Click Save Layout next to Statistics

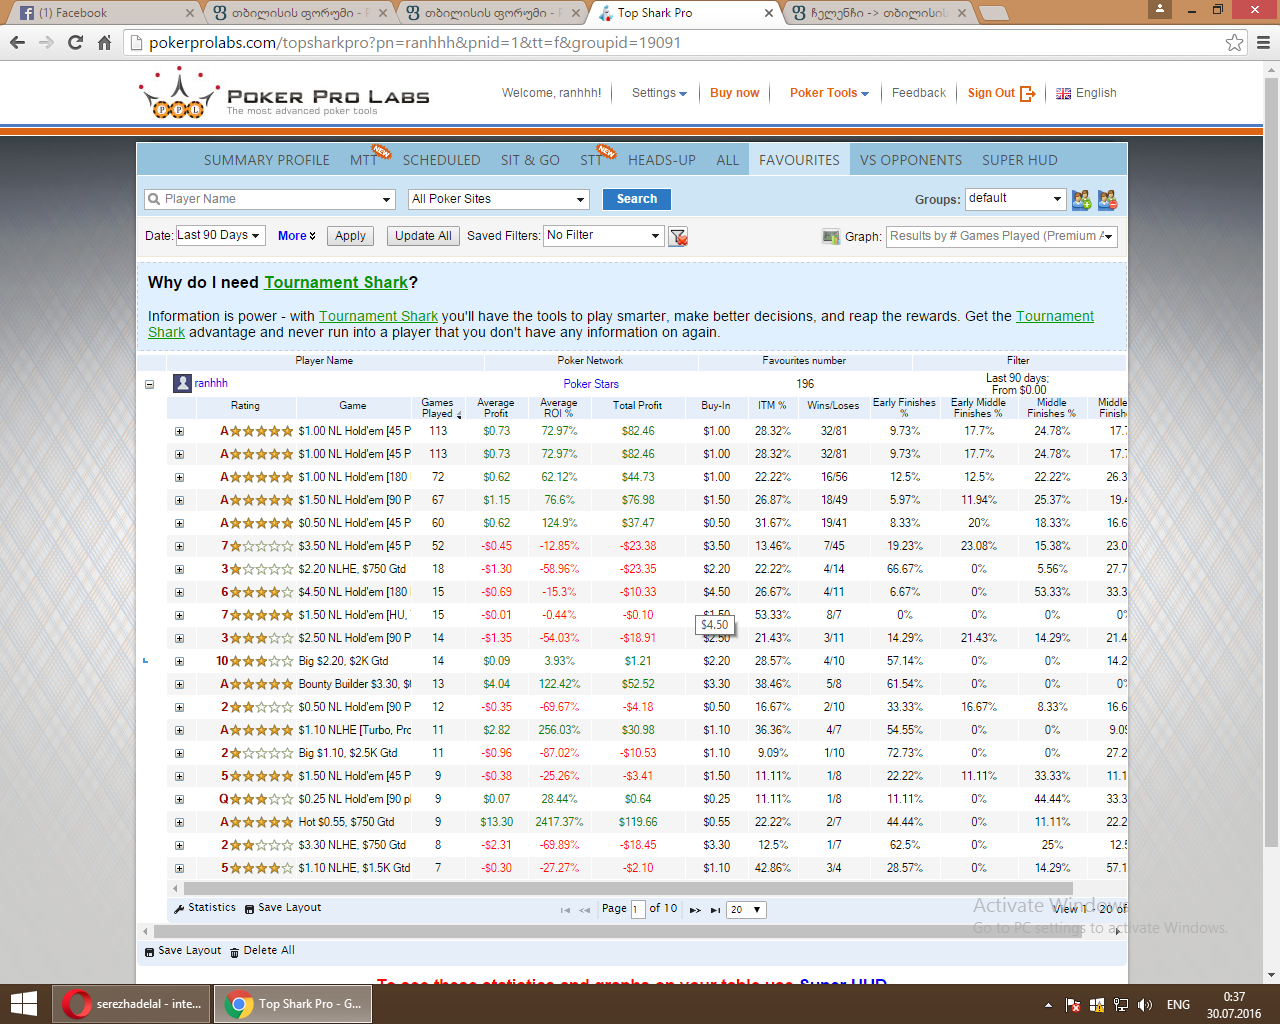[x=283, y=908]
